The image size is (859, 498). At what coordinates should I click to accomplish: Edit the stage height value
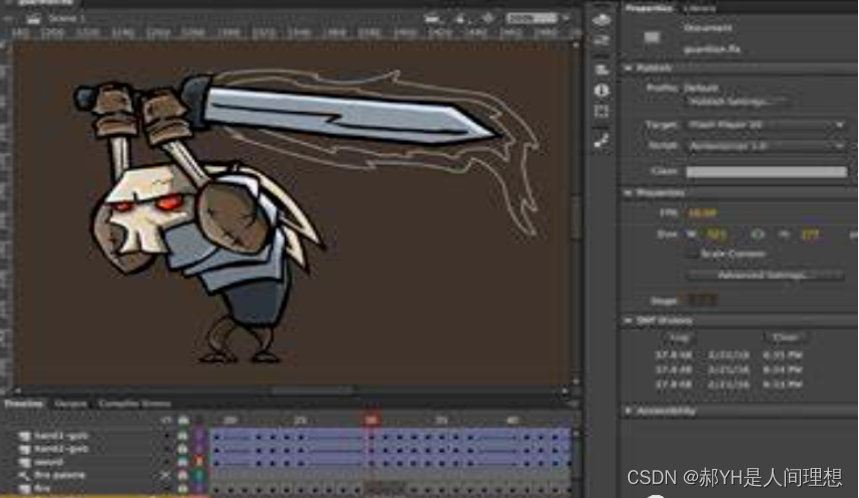(810, 234)
